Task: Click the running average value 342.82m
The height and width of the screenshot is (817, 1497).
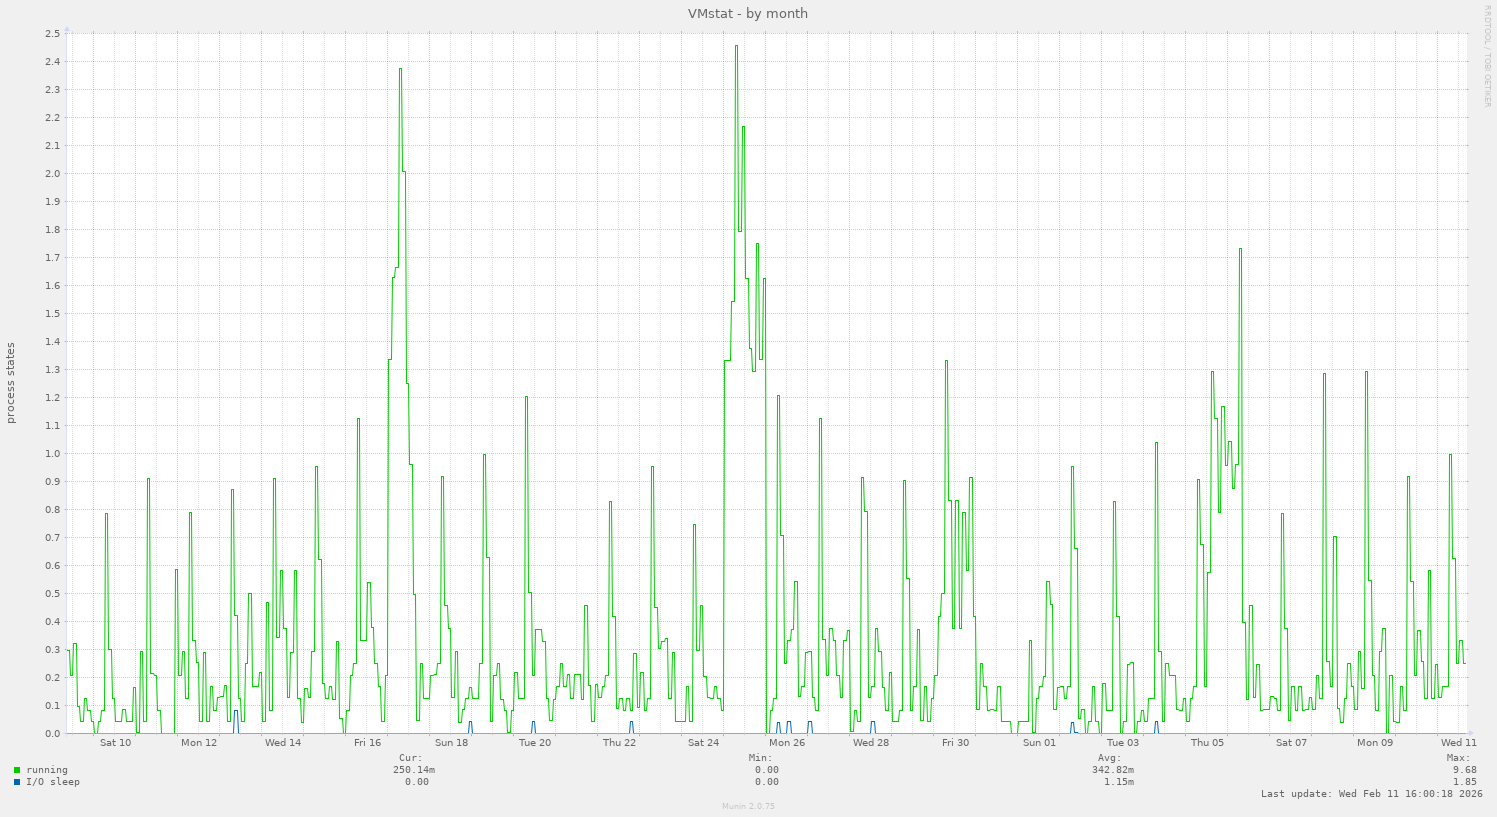Action: coord(1112,770)
